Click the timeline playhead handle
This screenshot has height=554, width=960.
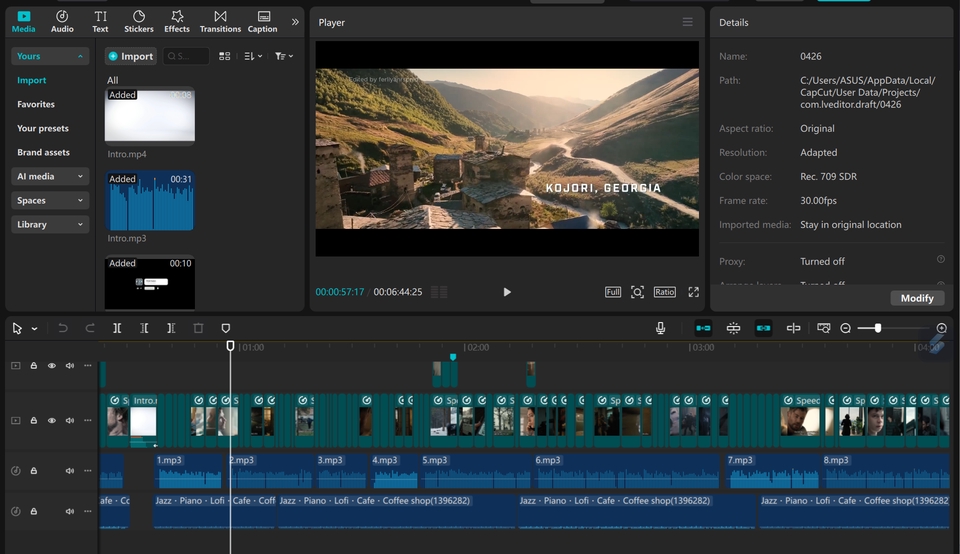(230, 346)
